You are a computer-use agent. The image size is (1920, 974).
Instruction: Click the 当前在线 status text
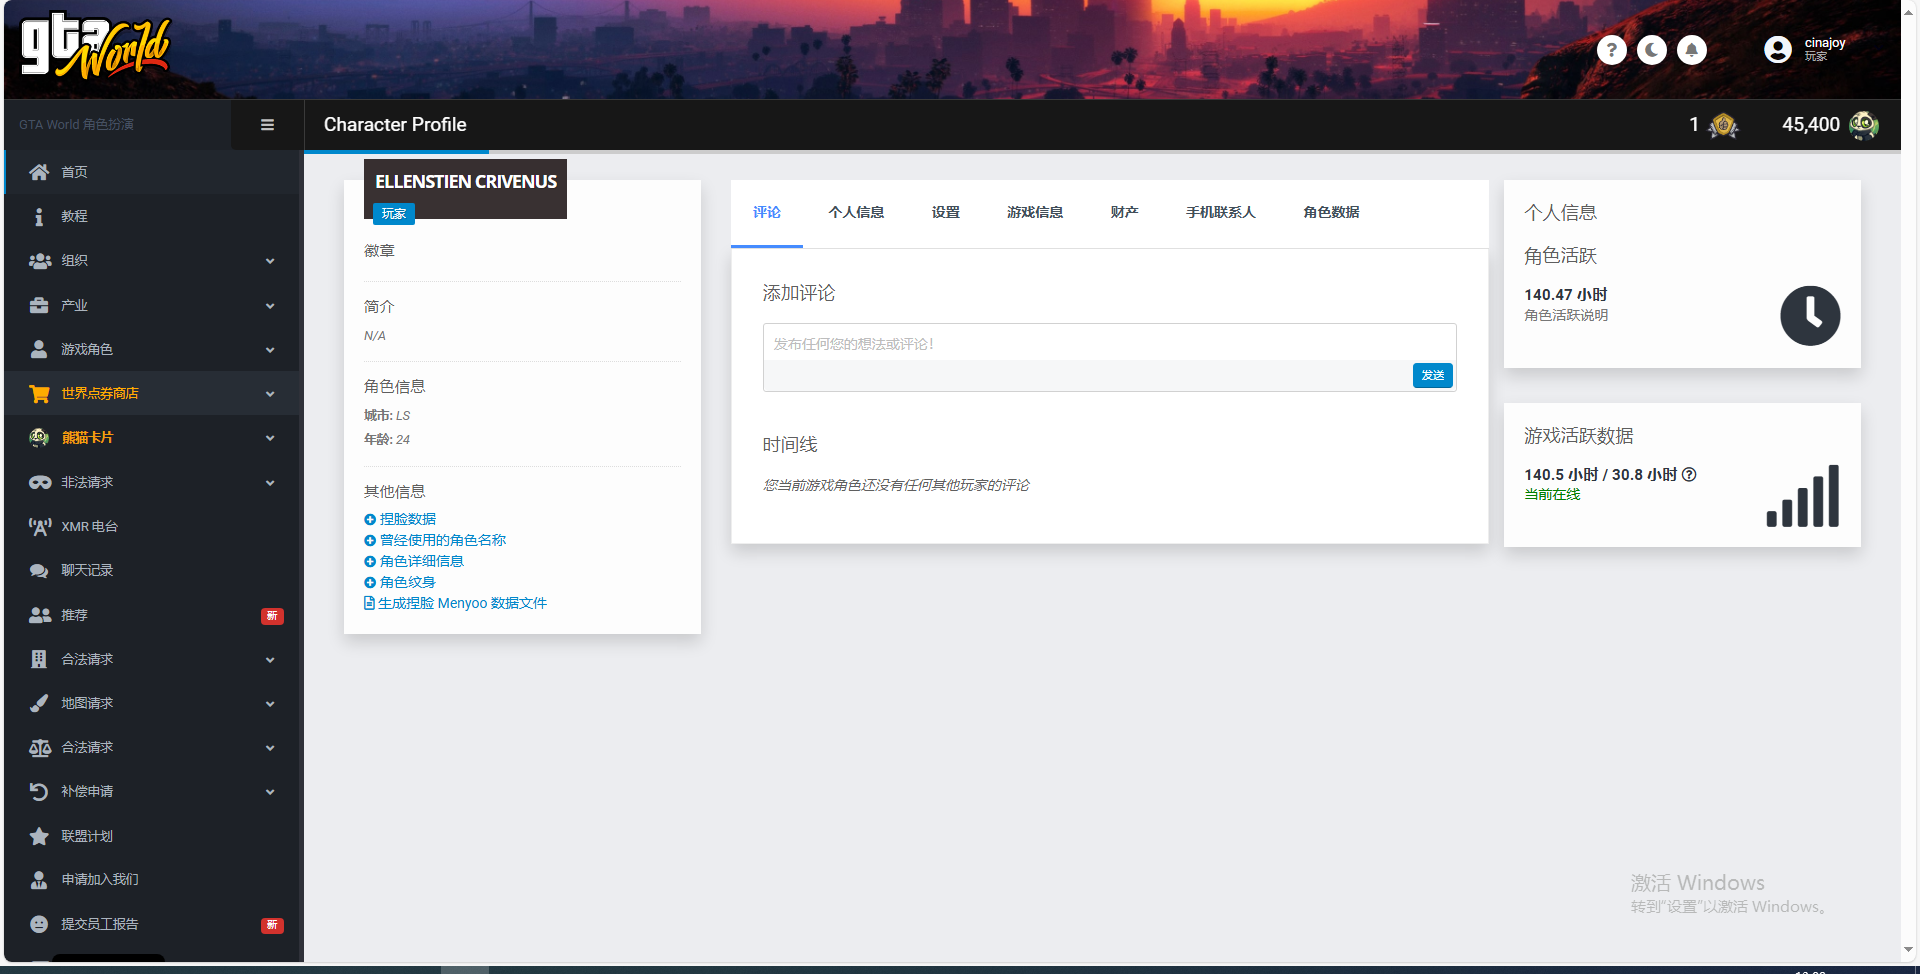[1552, 494]
